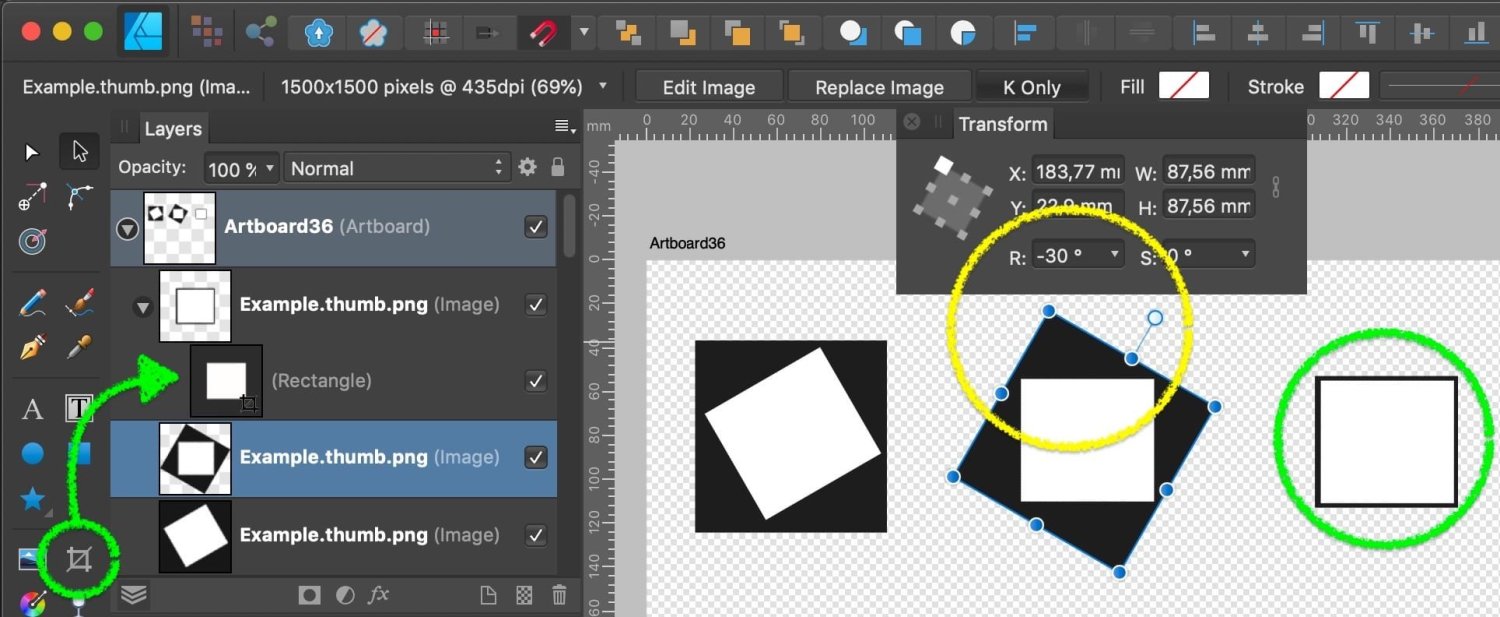Viewport: 1500px width, 617px height.
Task: Hide the Rectangle layer
Action: click(536, 381)
